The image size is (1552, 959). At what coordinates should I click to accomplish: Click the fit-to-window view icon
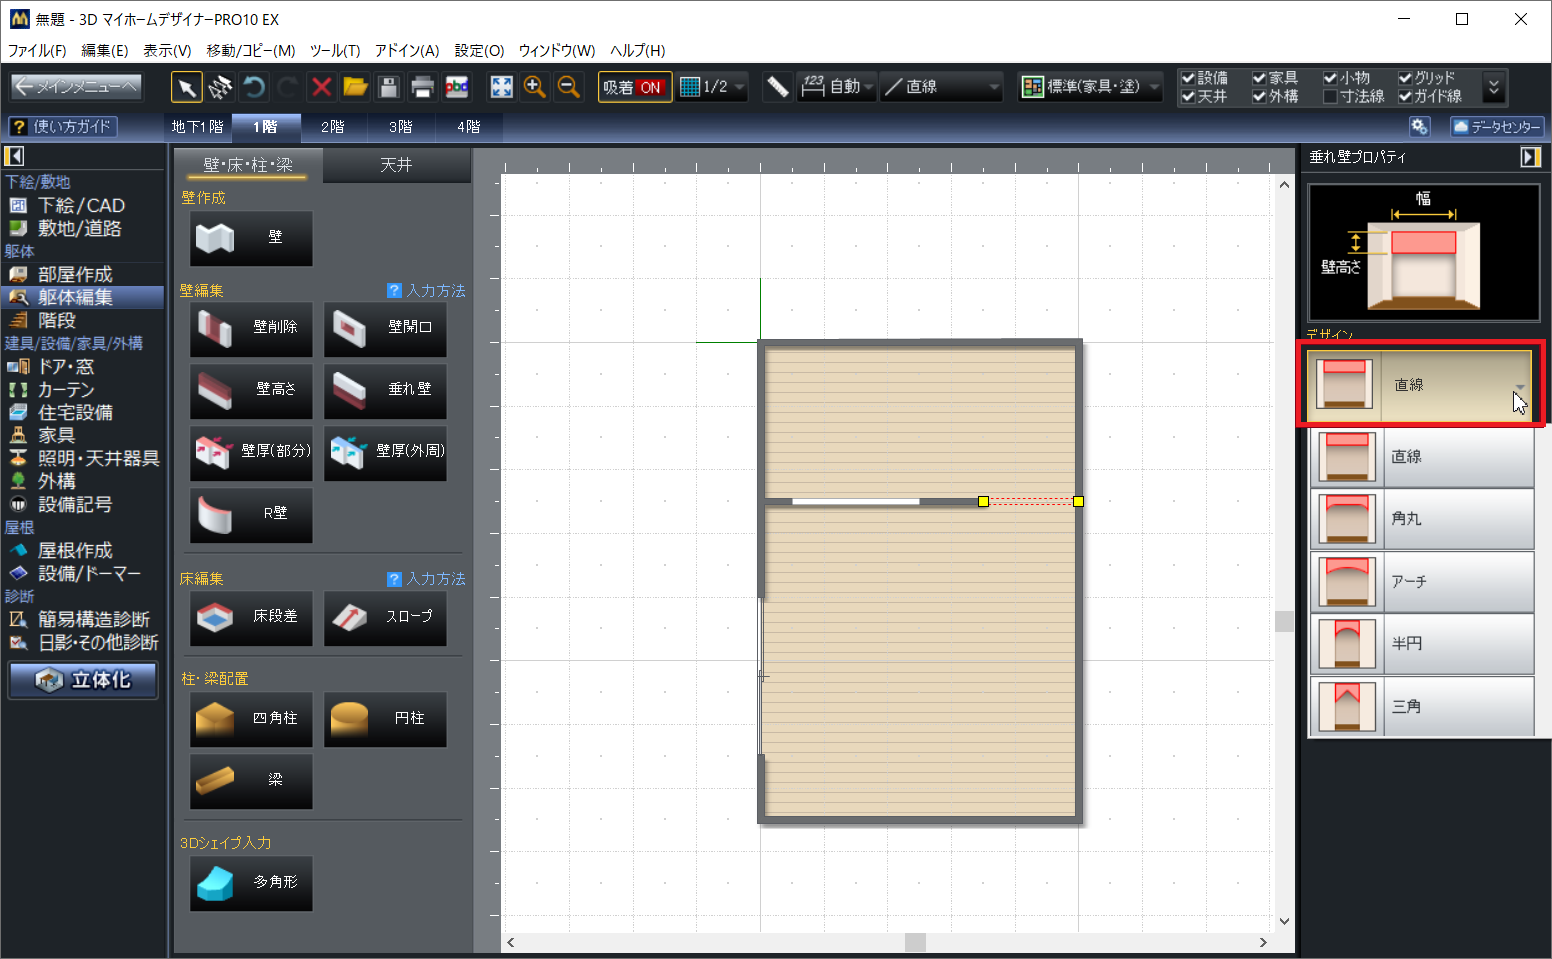click(501, 87)
